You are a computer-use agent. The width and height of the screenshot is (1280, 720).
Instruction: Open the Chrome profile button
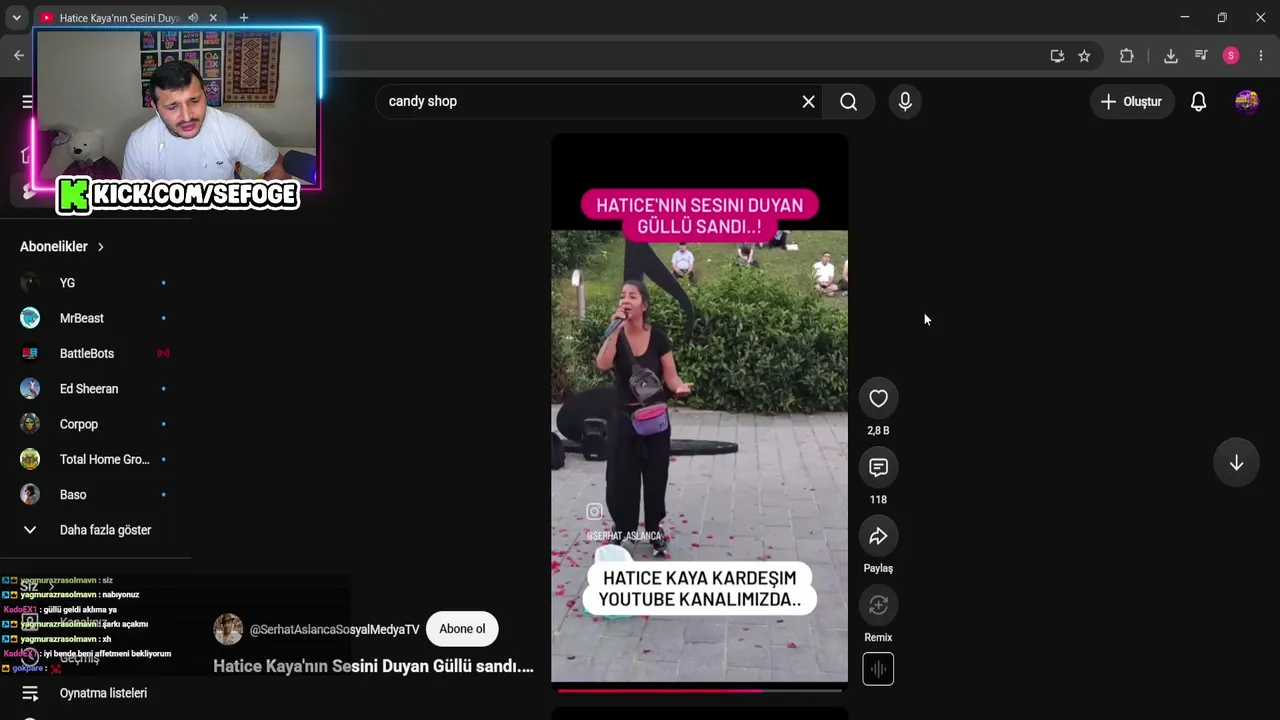tap(1231, 56)
